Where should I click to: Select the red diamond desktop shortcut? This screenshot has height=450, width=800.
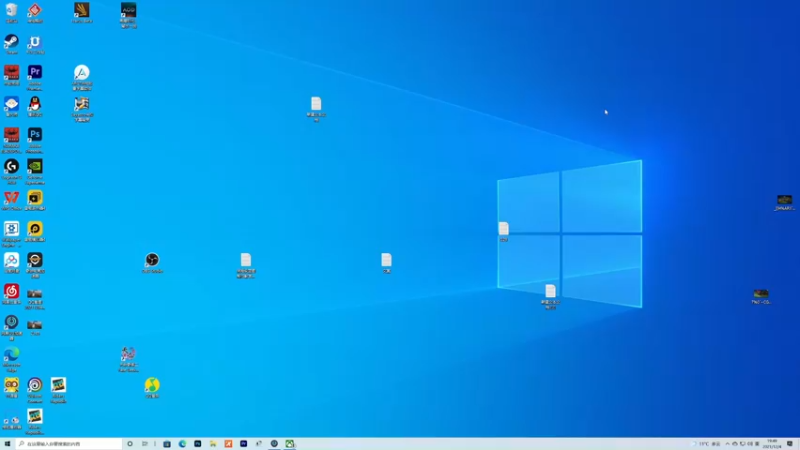[x=35, y=13]
